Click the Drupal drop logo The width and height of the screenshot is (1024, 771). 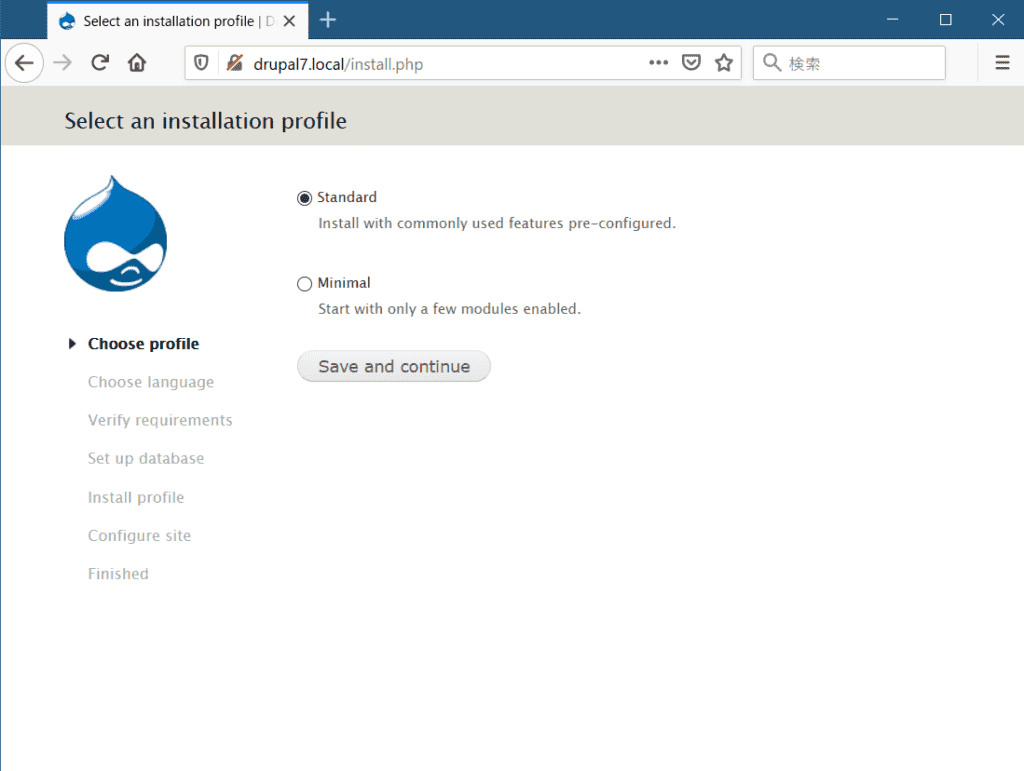(x=116, y=233)
